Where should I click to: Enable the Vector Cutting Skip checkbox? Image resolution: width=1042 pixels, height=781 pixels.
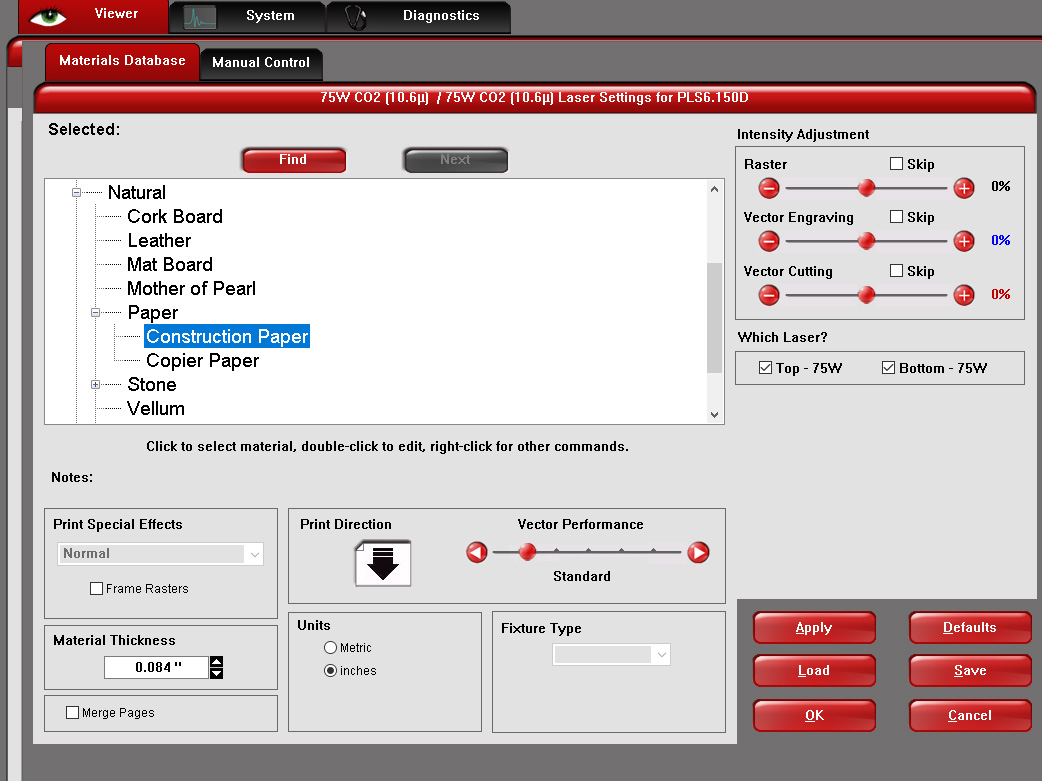tap(896, 271)
